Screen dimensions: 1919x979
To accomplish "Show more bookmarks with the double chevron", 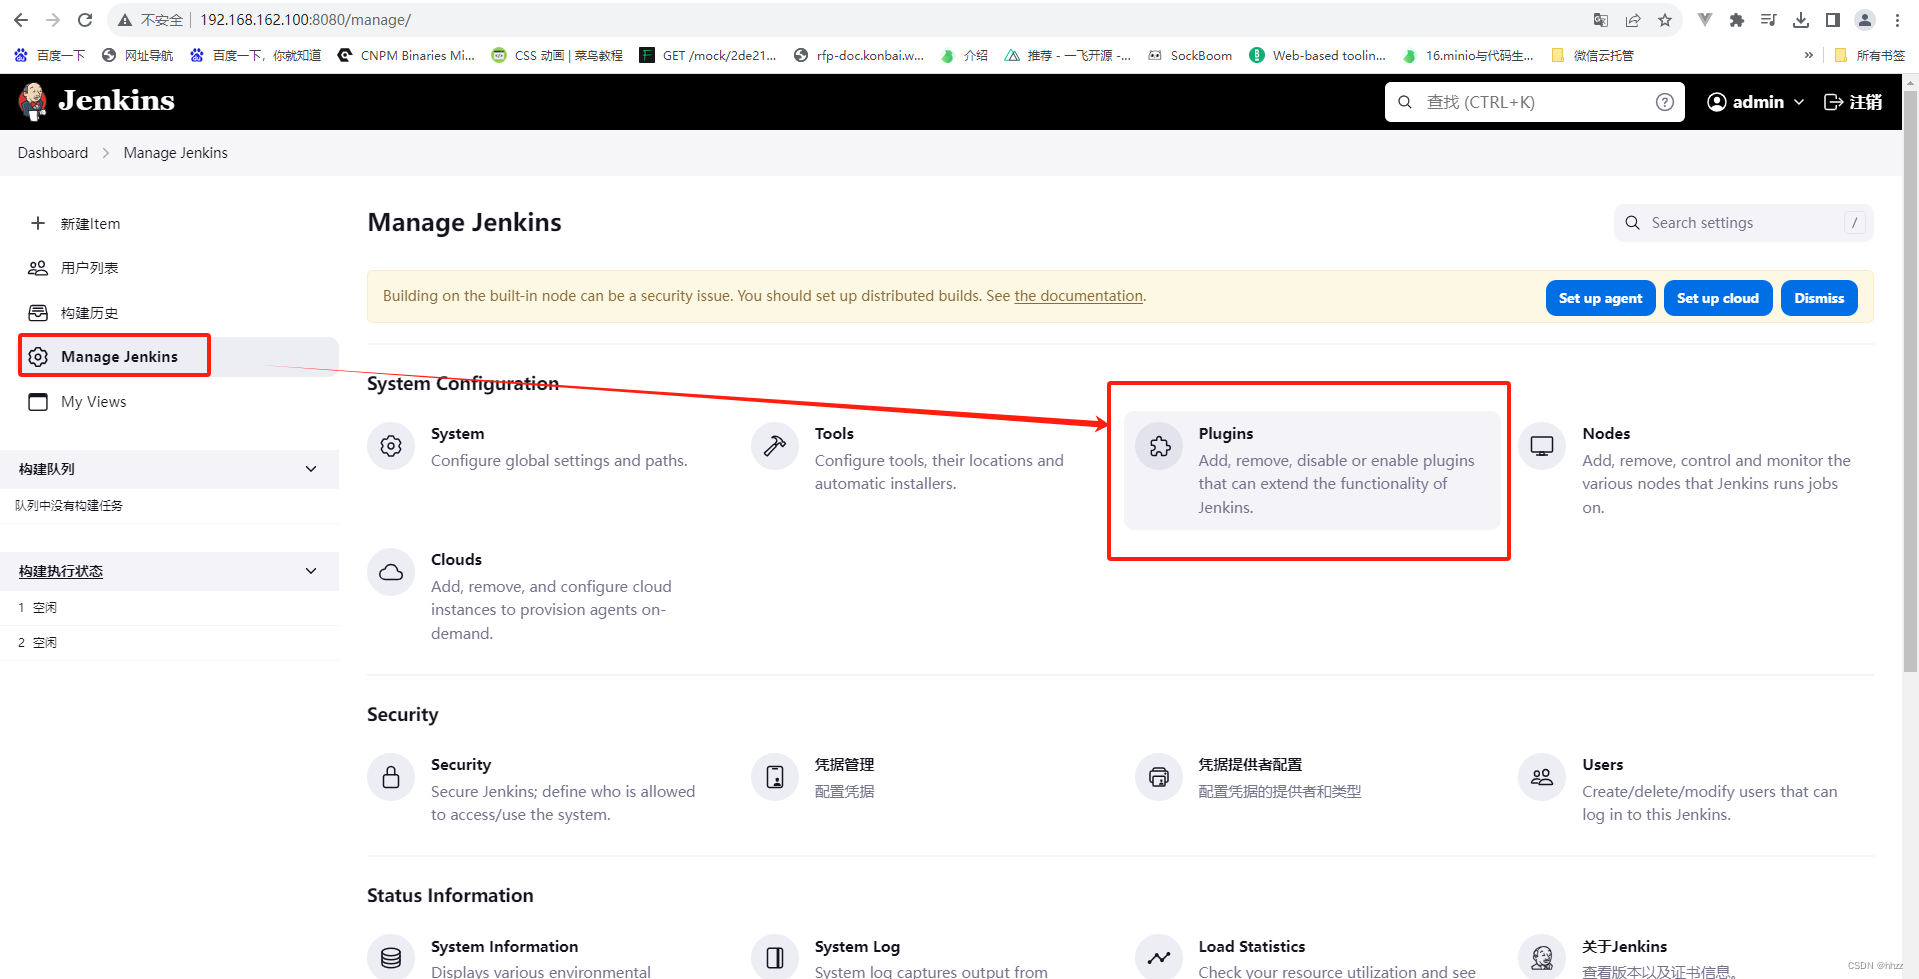I will [x=1808, y=55].
